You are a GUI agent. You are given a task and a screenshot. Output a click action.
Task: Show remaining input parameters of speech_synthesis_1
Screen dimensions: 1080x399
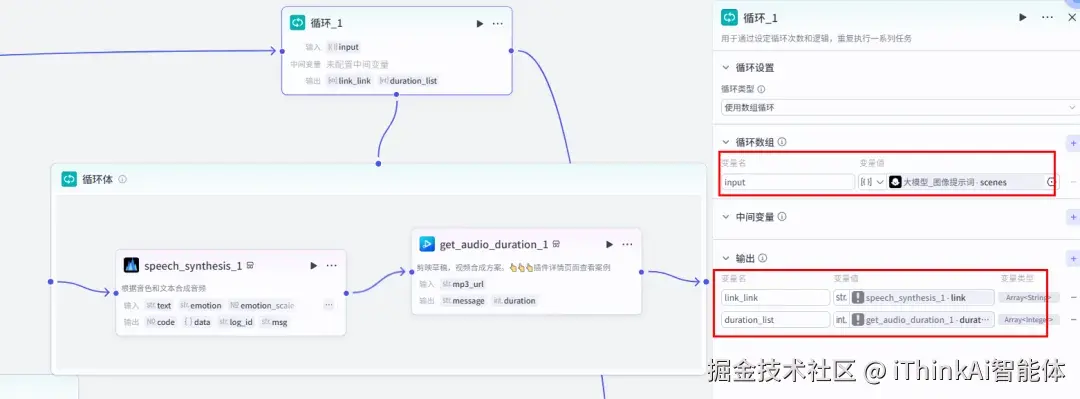coord(328,305)
